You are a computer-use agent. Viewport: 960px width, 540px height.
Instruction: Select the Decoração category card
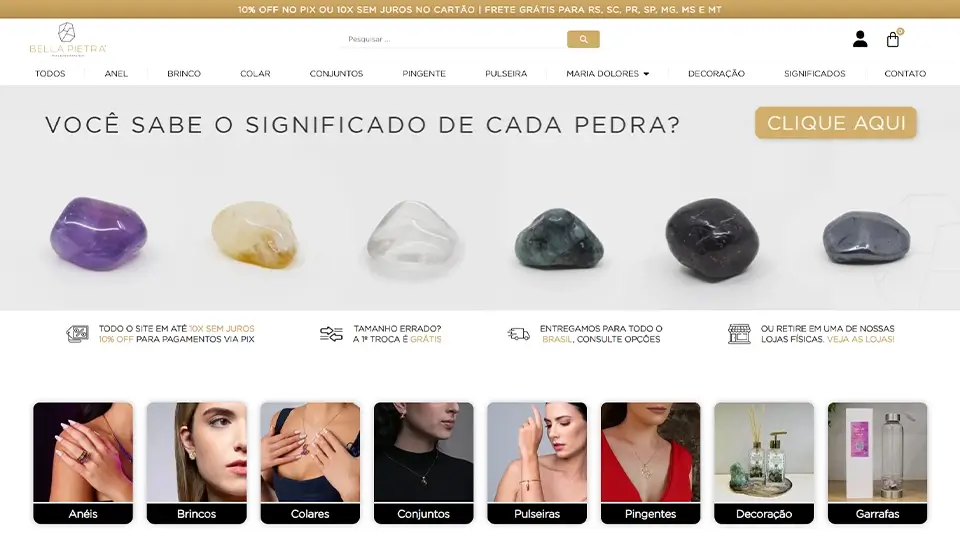[764, 463]
